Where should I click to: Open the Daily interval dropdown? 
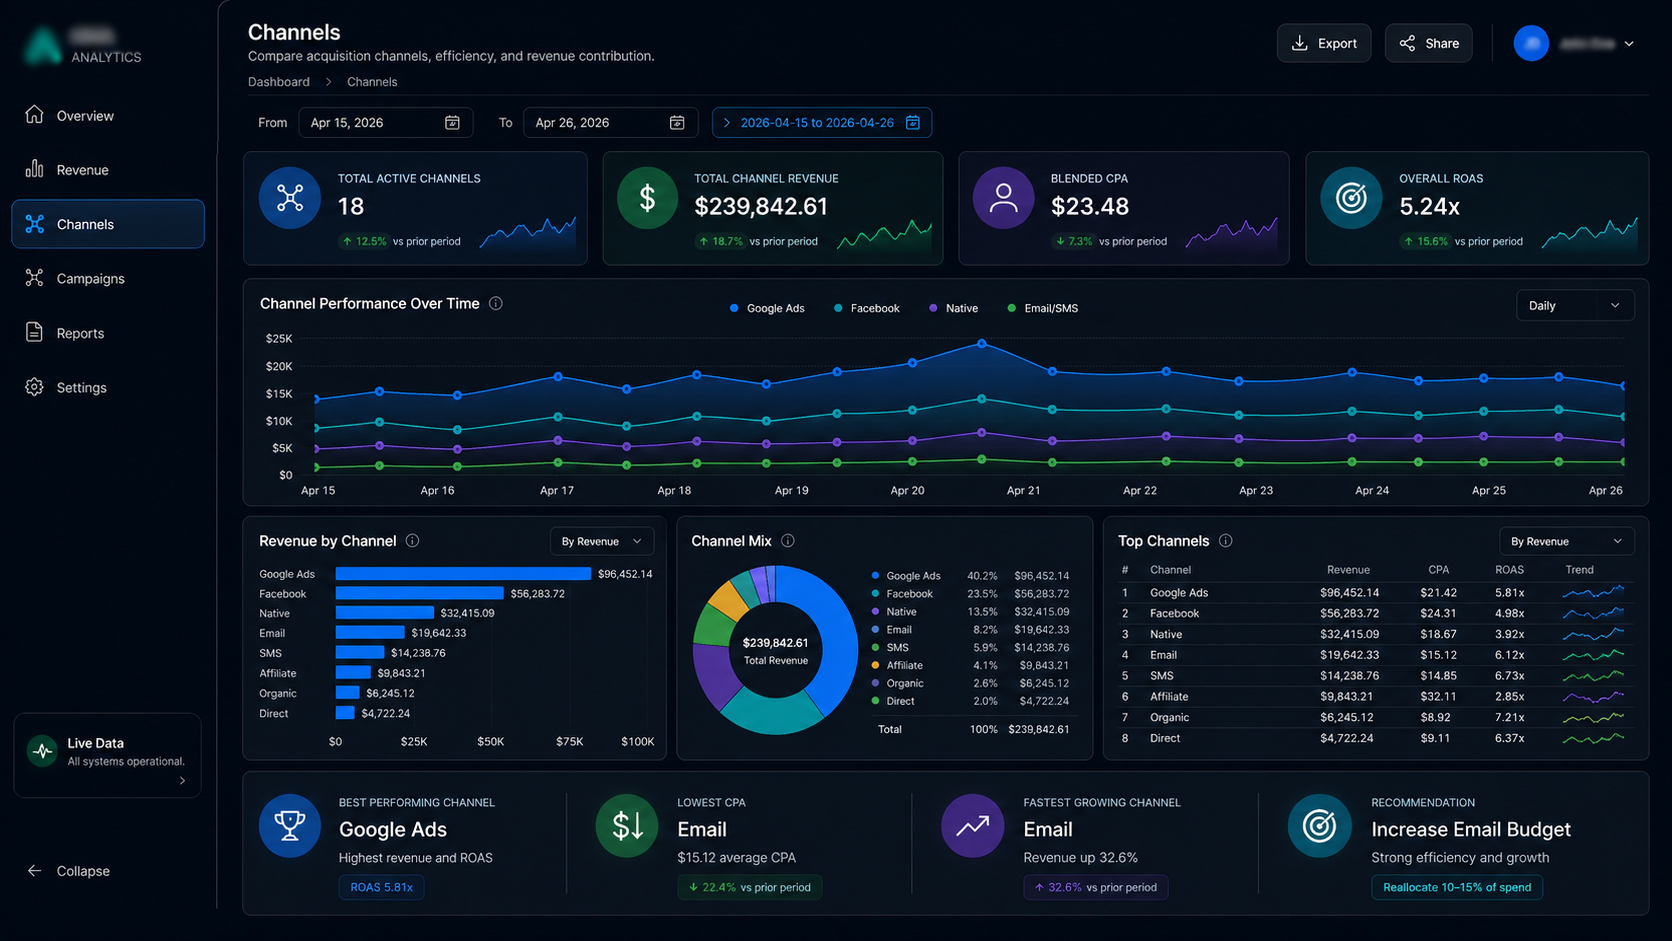point(1575,306)
